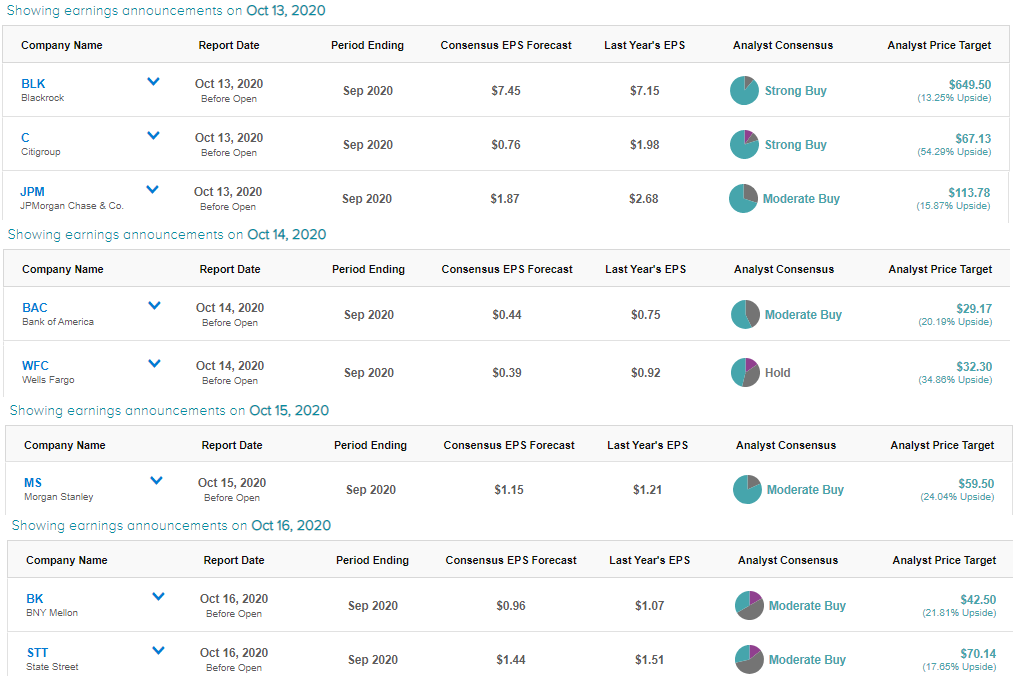Expand the BLK Blackrock row chevron
This screenshot has width=1013, height=676.
tap(153, 81)
